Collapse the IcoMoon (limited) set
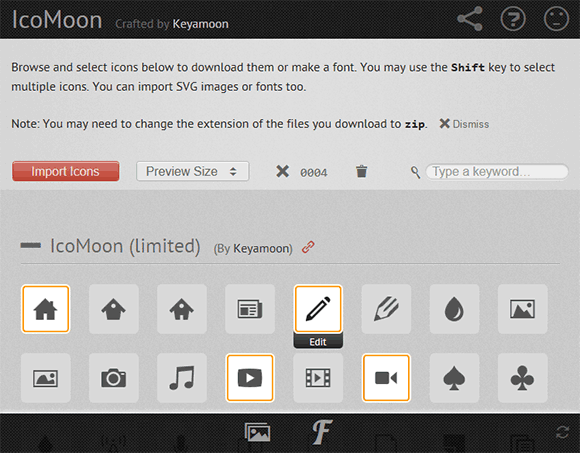The width and height of the screenshot is (580, 453). pos(31,245)
